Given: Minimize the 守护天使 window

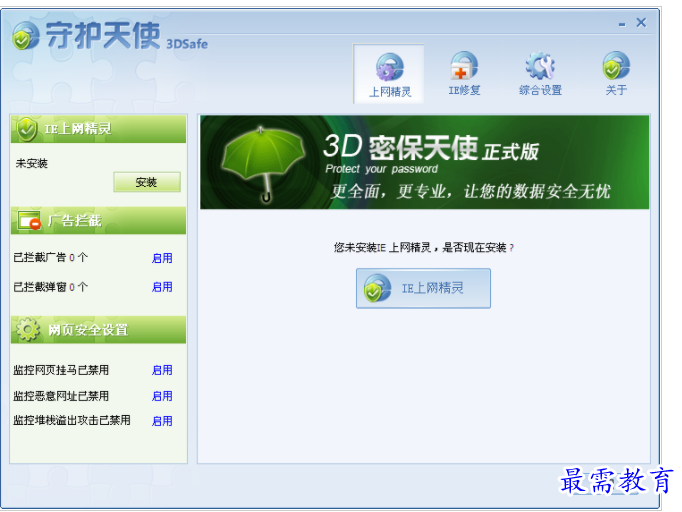Looking at the screenshot, I should point(622,24).
